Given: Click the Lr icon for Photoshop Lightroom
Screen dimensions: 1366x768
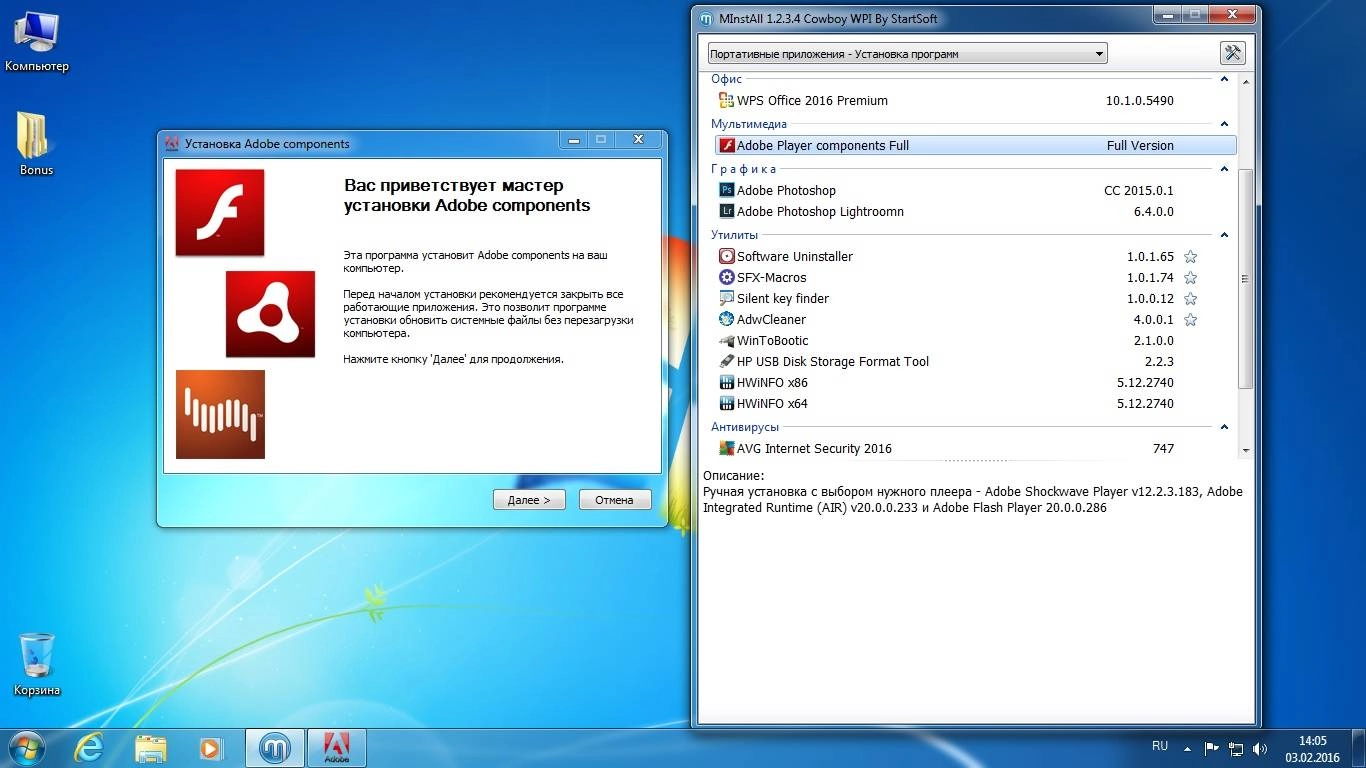Looking at the screenshot, I should point(727,211).
